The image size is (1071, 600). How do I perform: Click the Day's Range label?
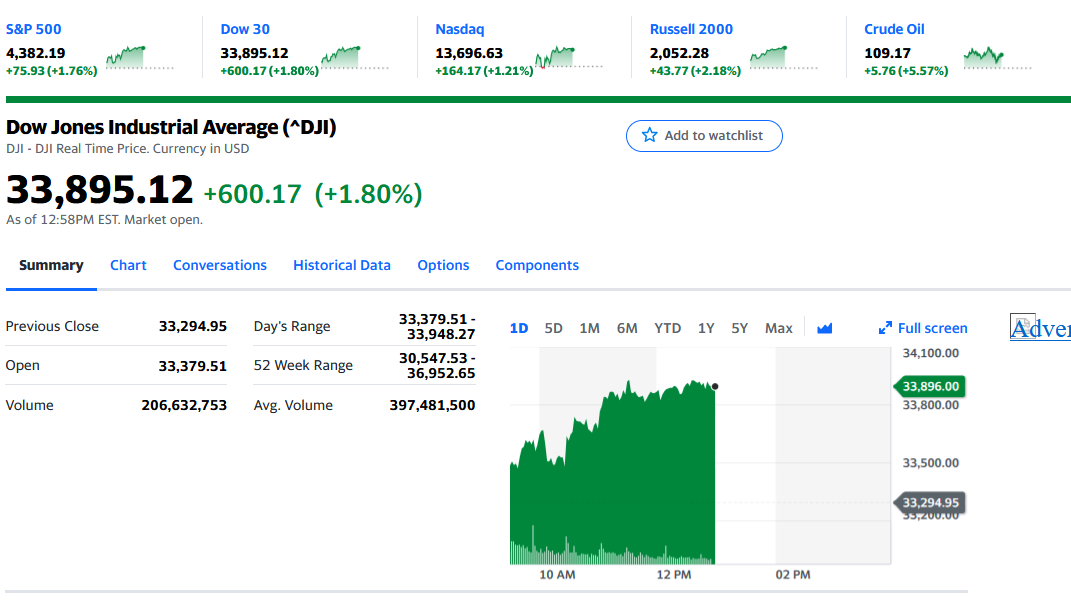pyautogui.click(x=292, y=327)
